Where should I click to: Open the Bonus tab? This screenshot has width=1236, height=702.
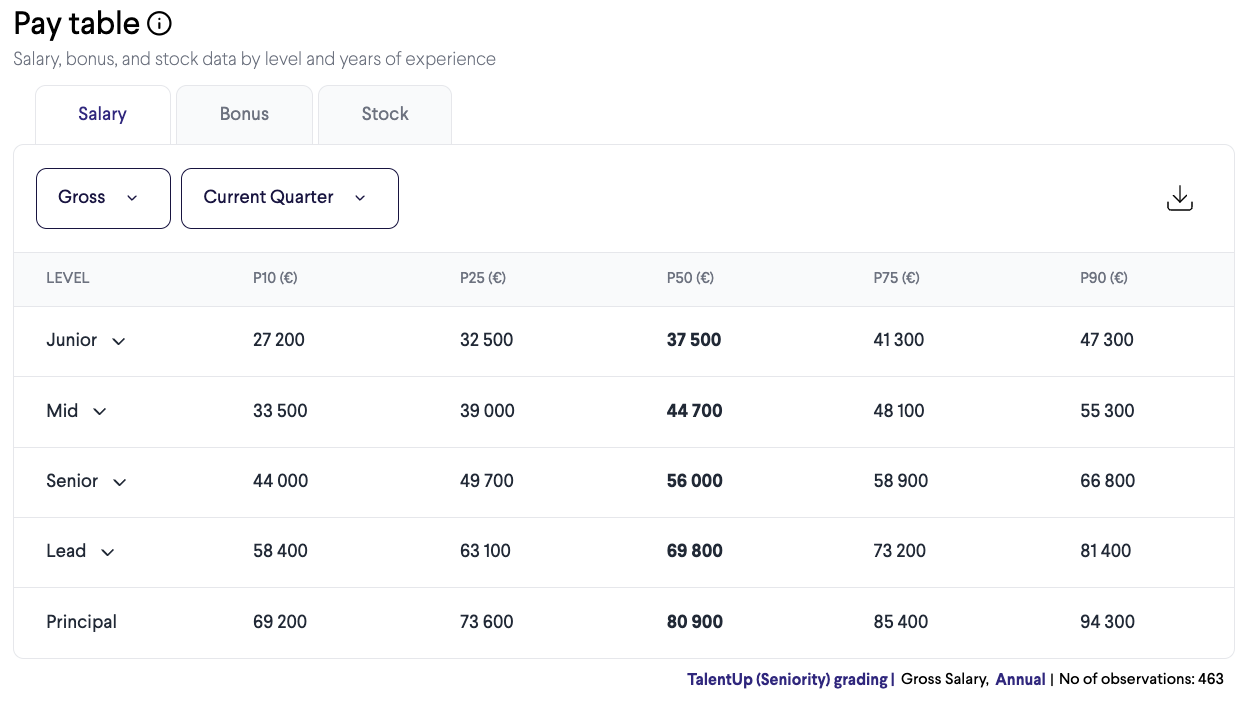click(244, 114)
